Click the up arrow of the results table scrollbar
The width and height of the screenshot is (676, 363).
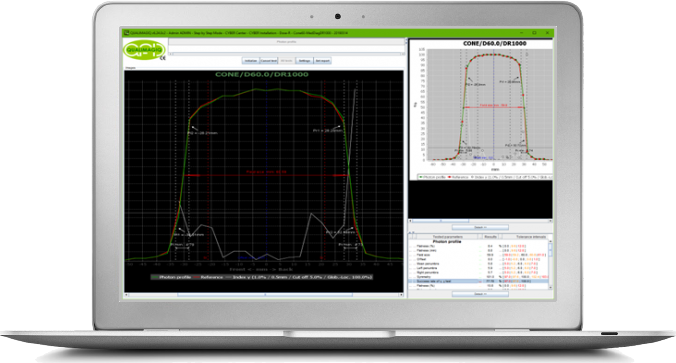(x=550, y=242)
